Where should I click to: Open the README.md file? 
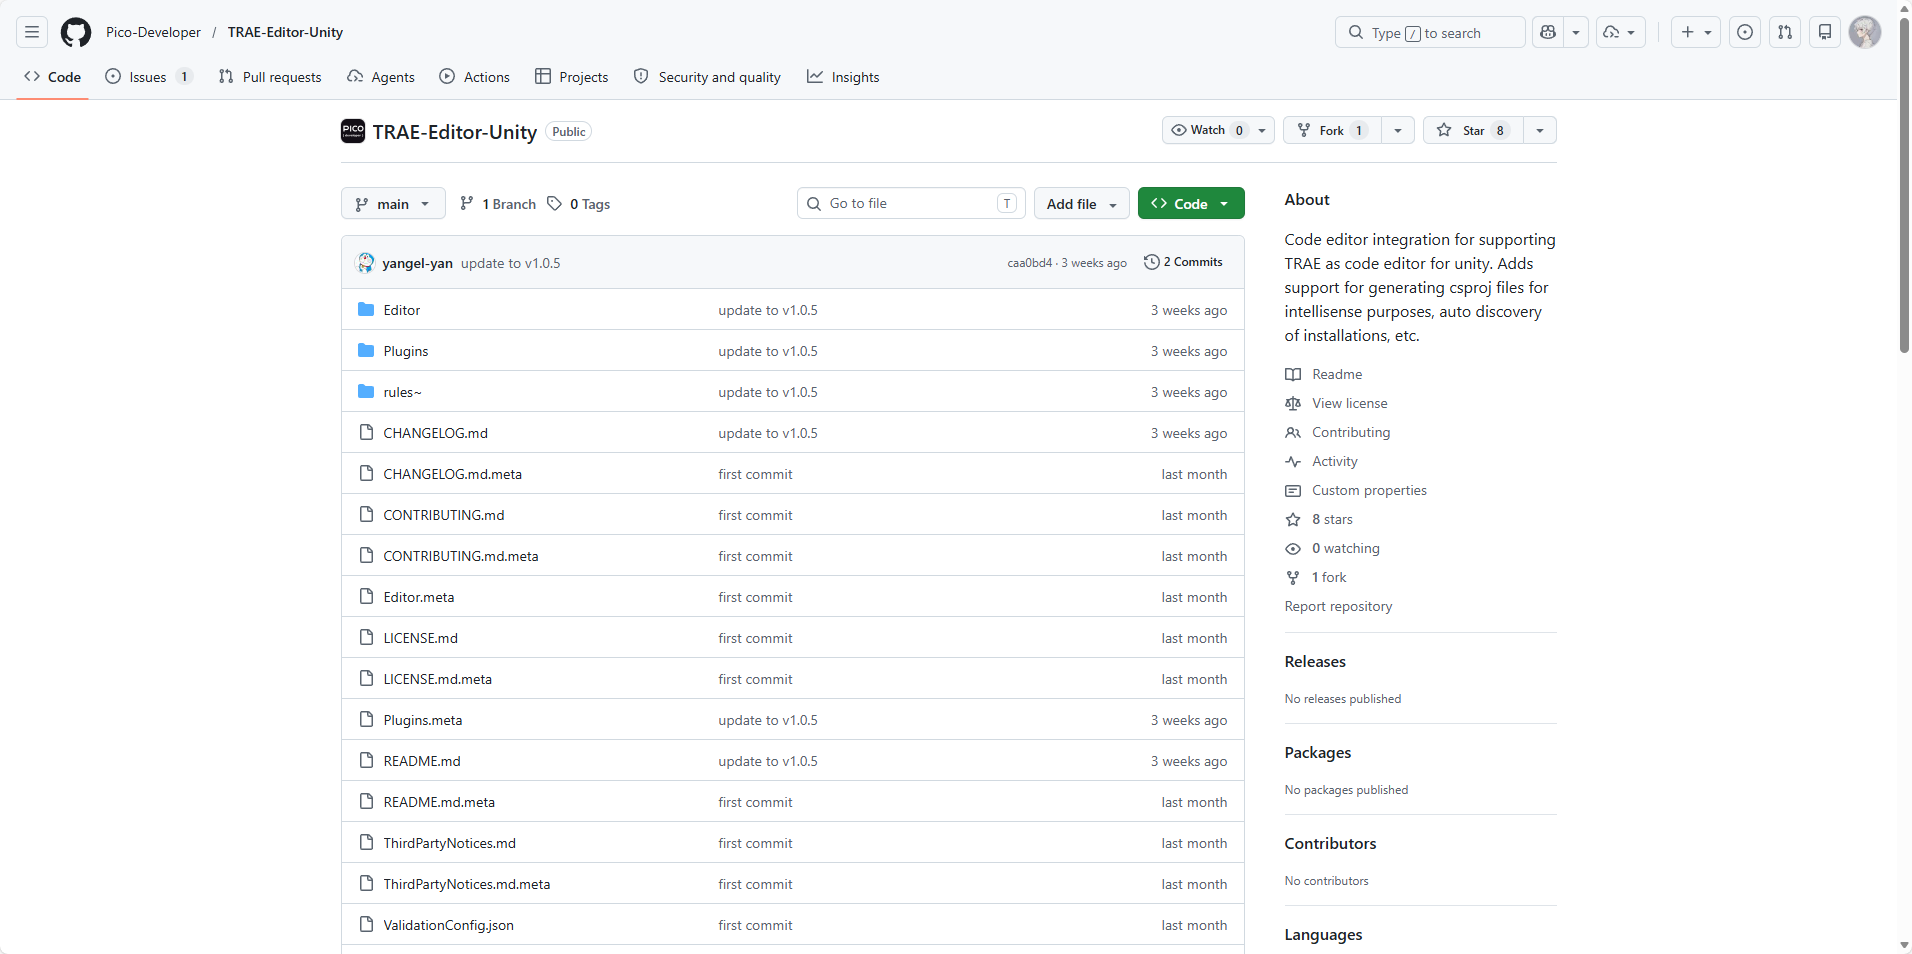point(422,761)
